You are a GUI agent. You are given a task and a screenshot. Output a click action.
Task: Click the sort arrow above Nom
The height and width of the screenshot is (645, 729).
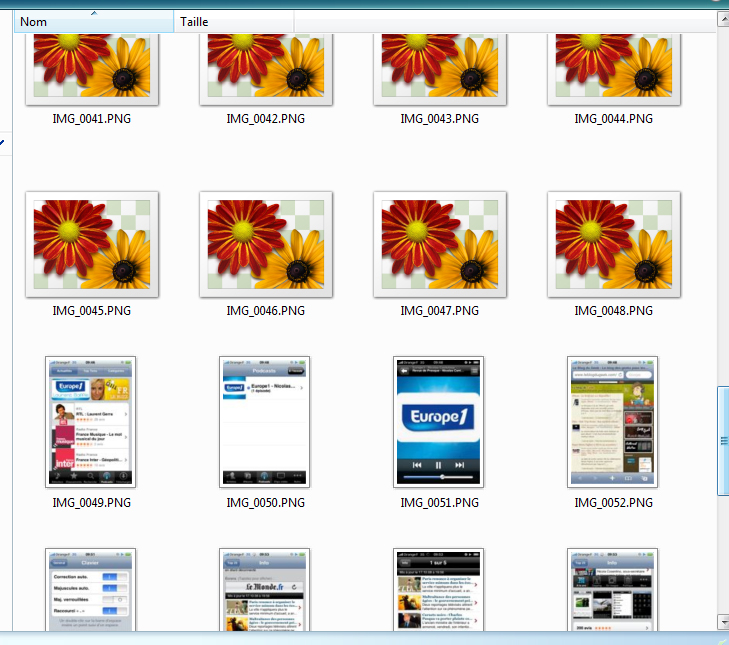pyautogui.click(x=93, y=13)
